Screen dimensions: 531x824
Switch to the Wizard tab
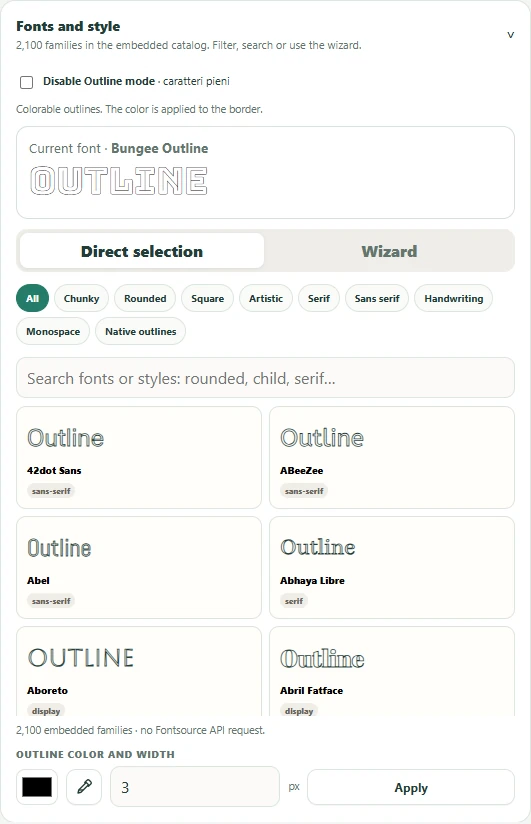(x=389, y=251)
